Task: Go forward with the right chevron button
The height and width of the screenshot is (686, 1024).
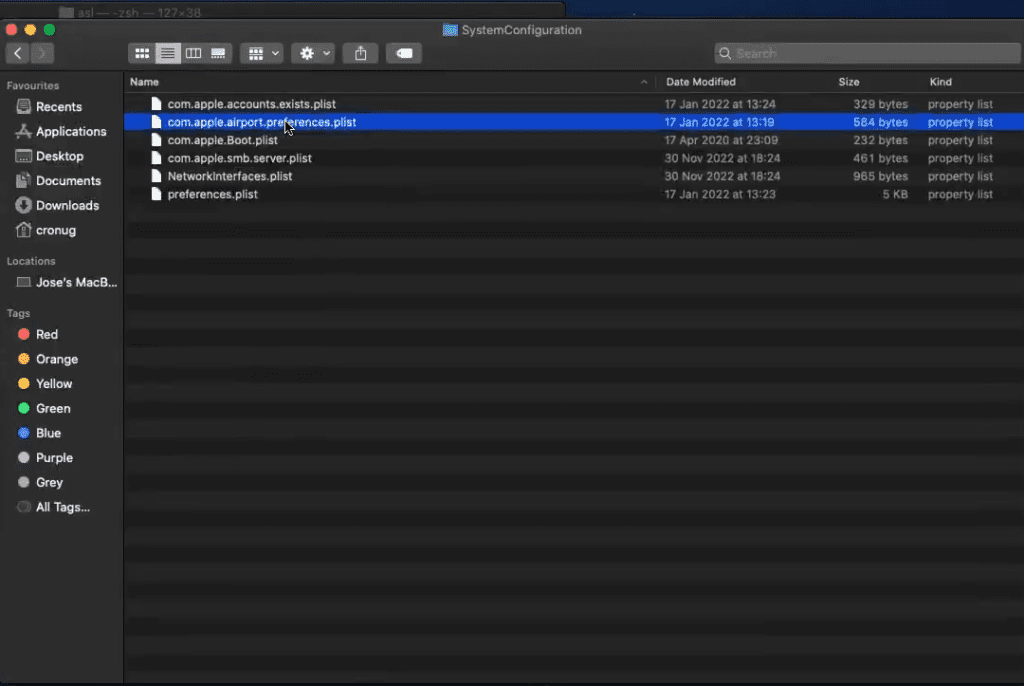Action: (x=42, y=53)
